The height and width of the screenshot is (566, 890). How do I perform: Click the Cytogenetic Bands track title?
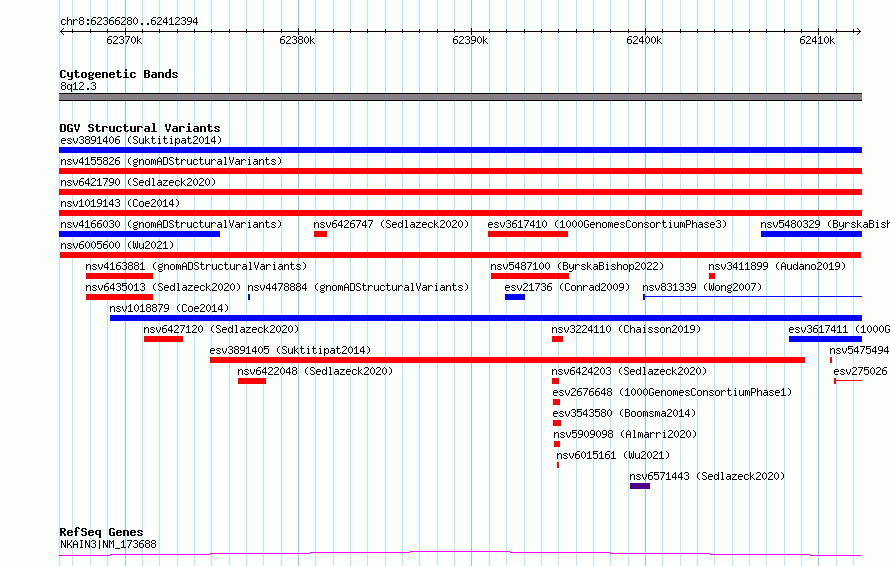pyautogui.click(x=119, y=74)
